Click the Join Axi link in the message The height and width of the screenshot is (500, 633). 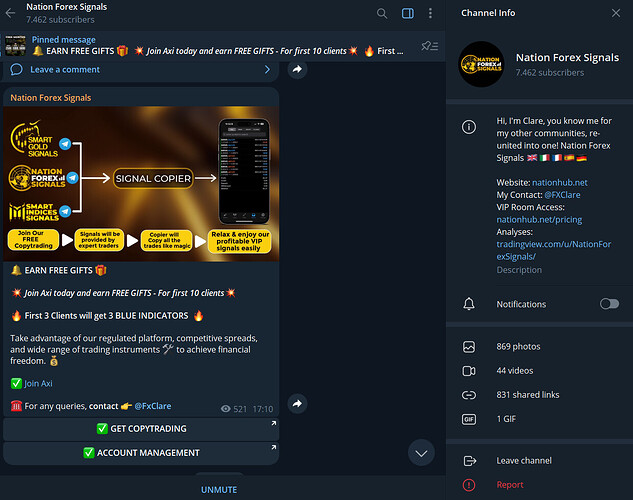pos(38,383)
